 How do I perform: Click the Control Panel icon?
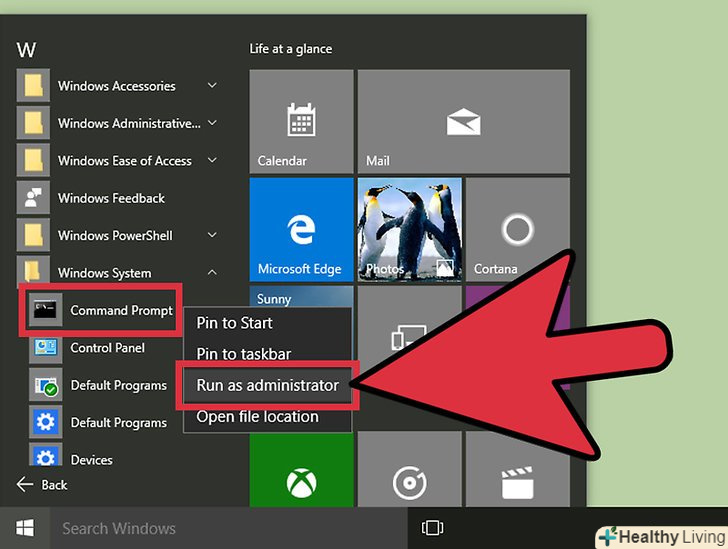click(45, 347)
